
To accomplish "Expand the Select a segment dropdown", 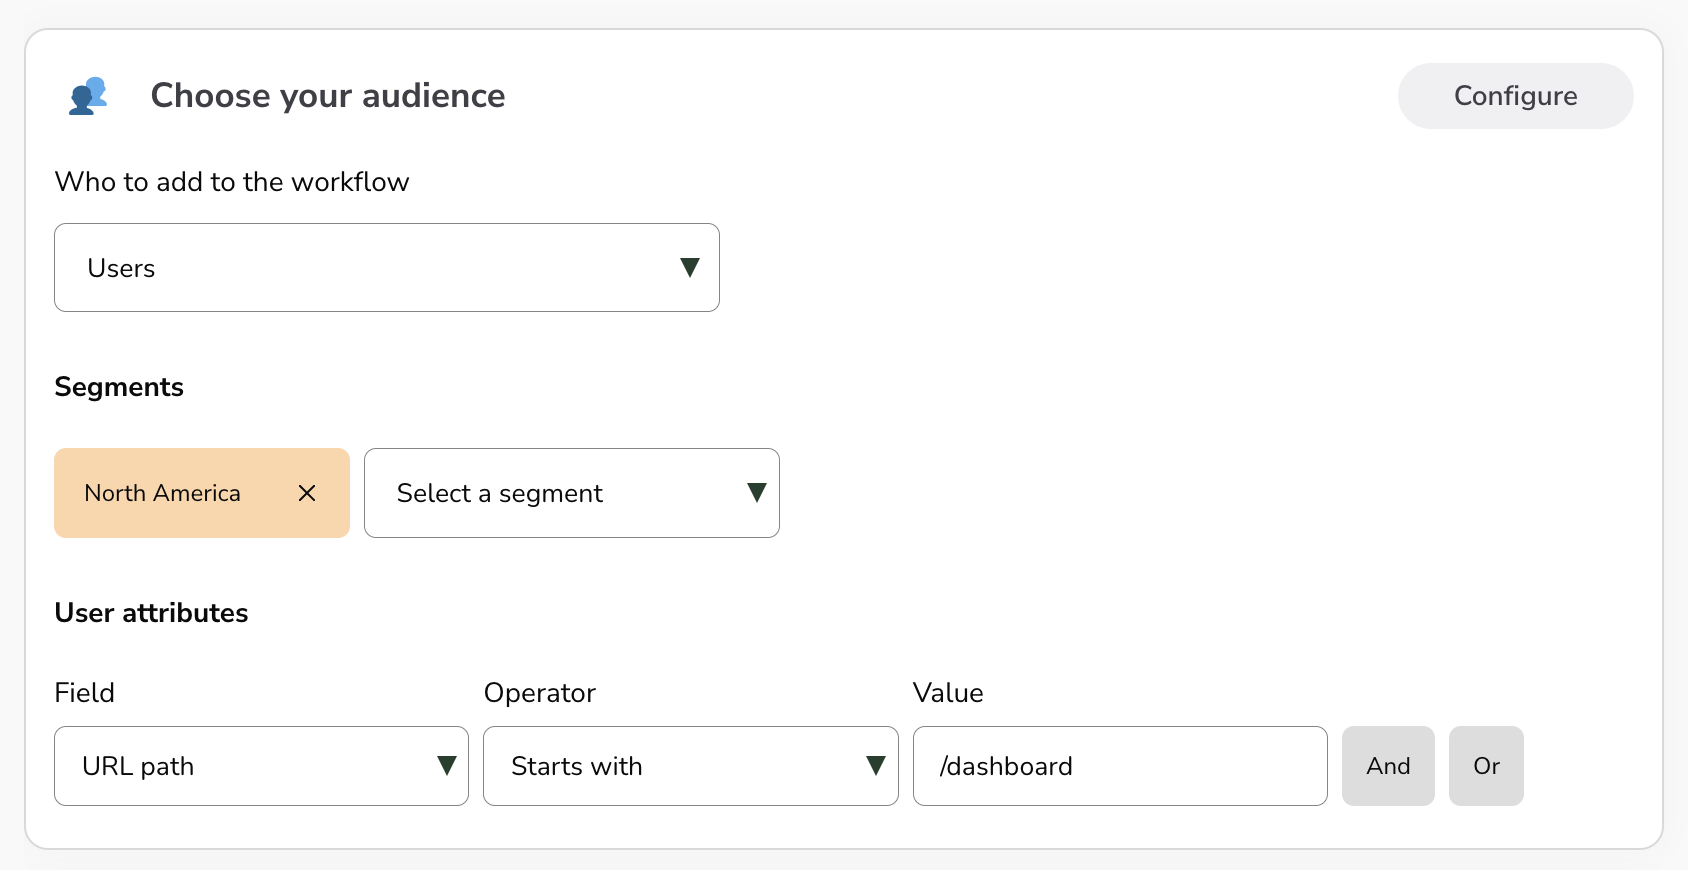I will tap(572, 493).
